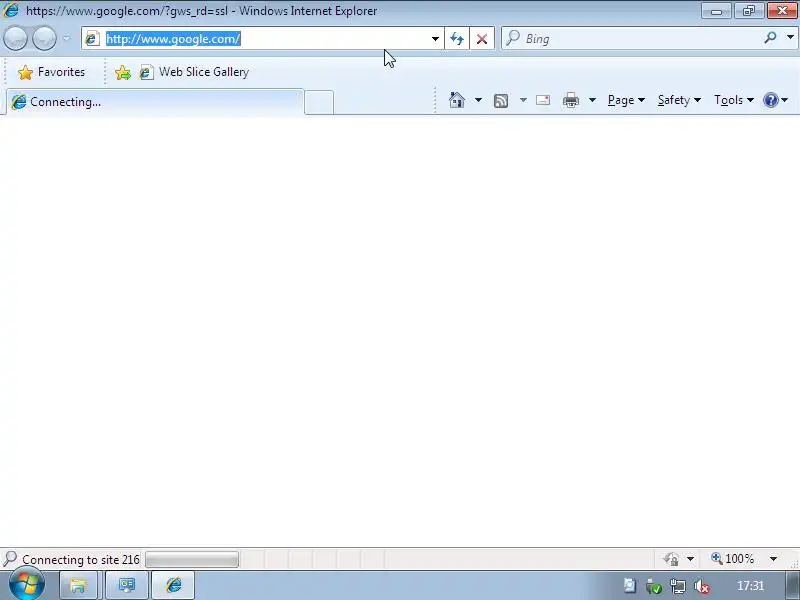Select the Connecting... tab
The image size is (800, 600).
coord(155,102)
